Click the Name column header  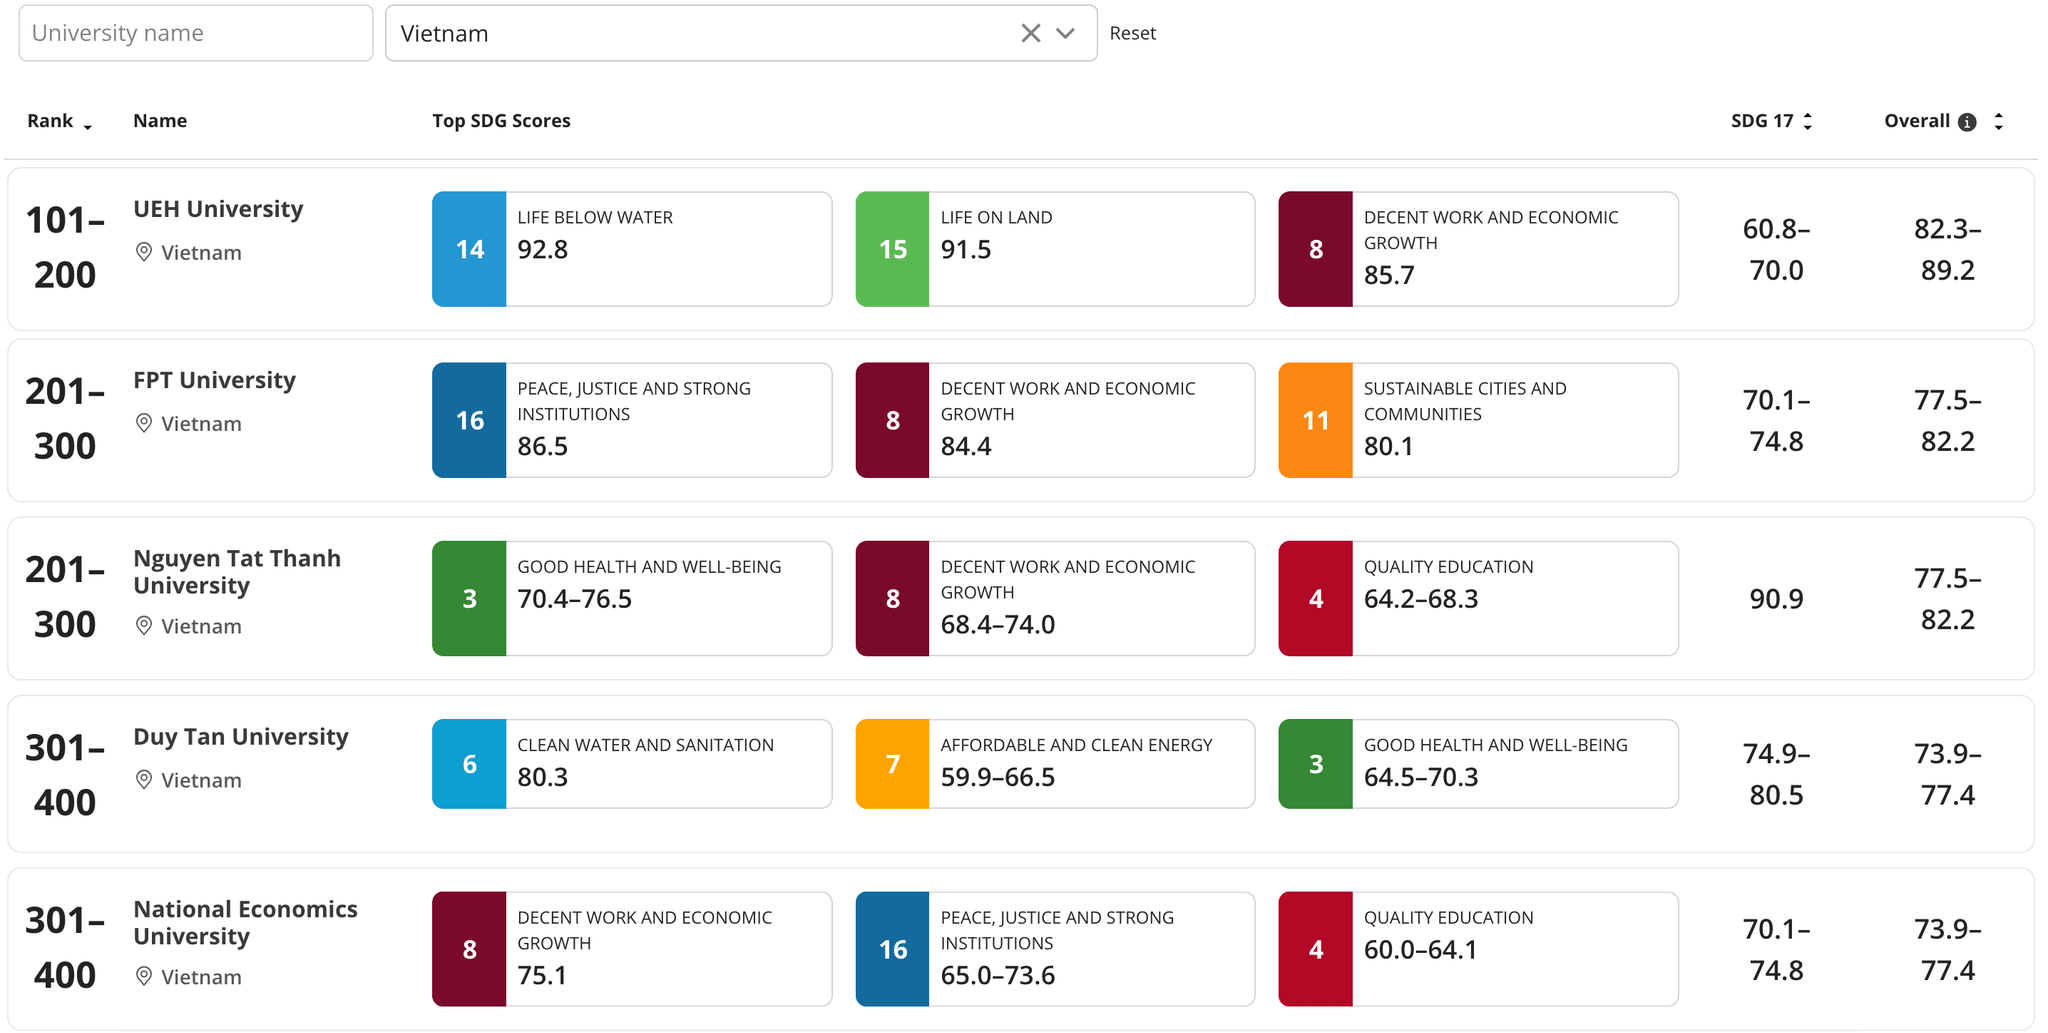(x=160, y=121)
